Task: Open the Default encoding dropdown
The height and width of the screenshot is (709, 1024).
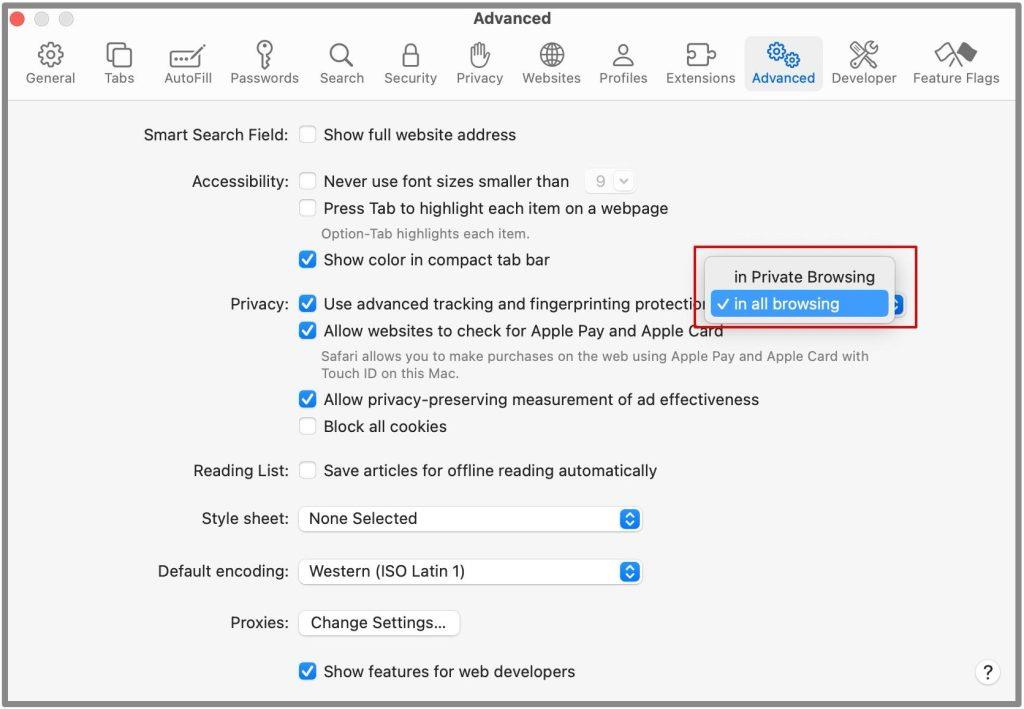Action: pos(470,572)
